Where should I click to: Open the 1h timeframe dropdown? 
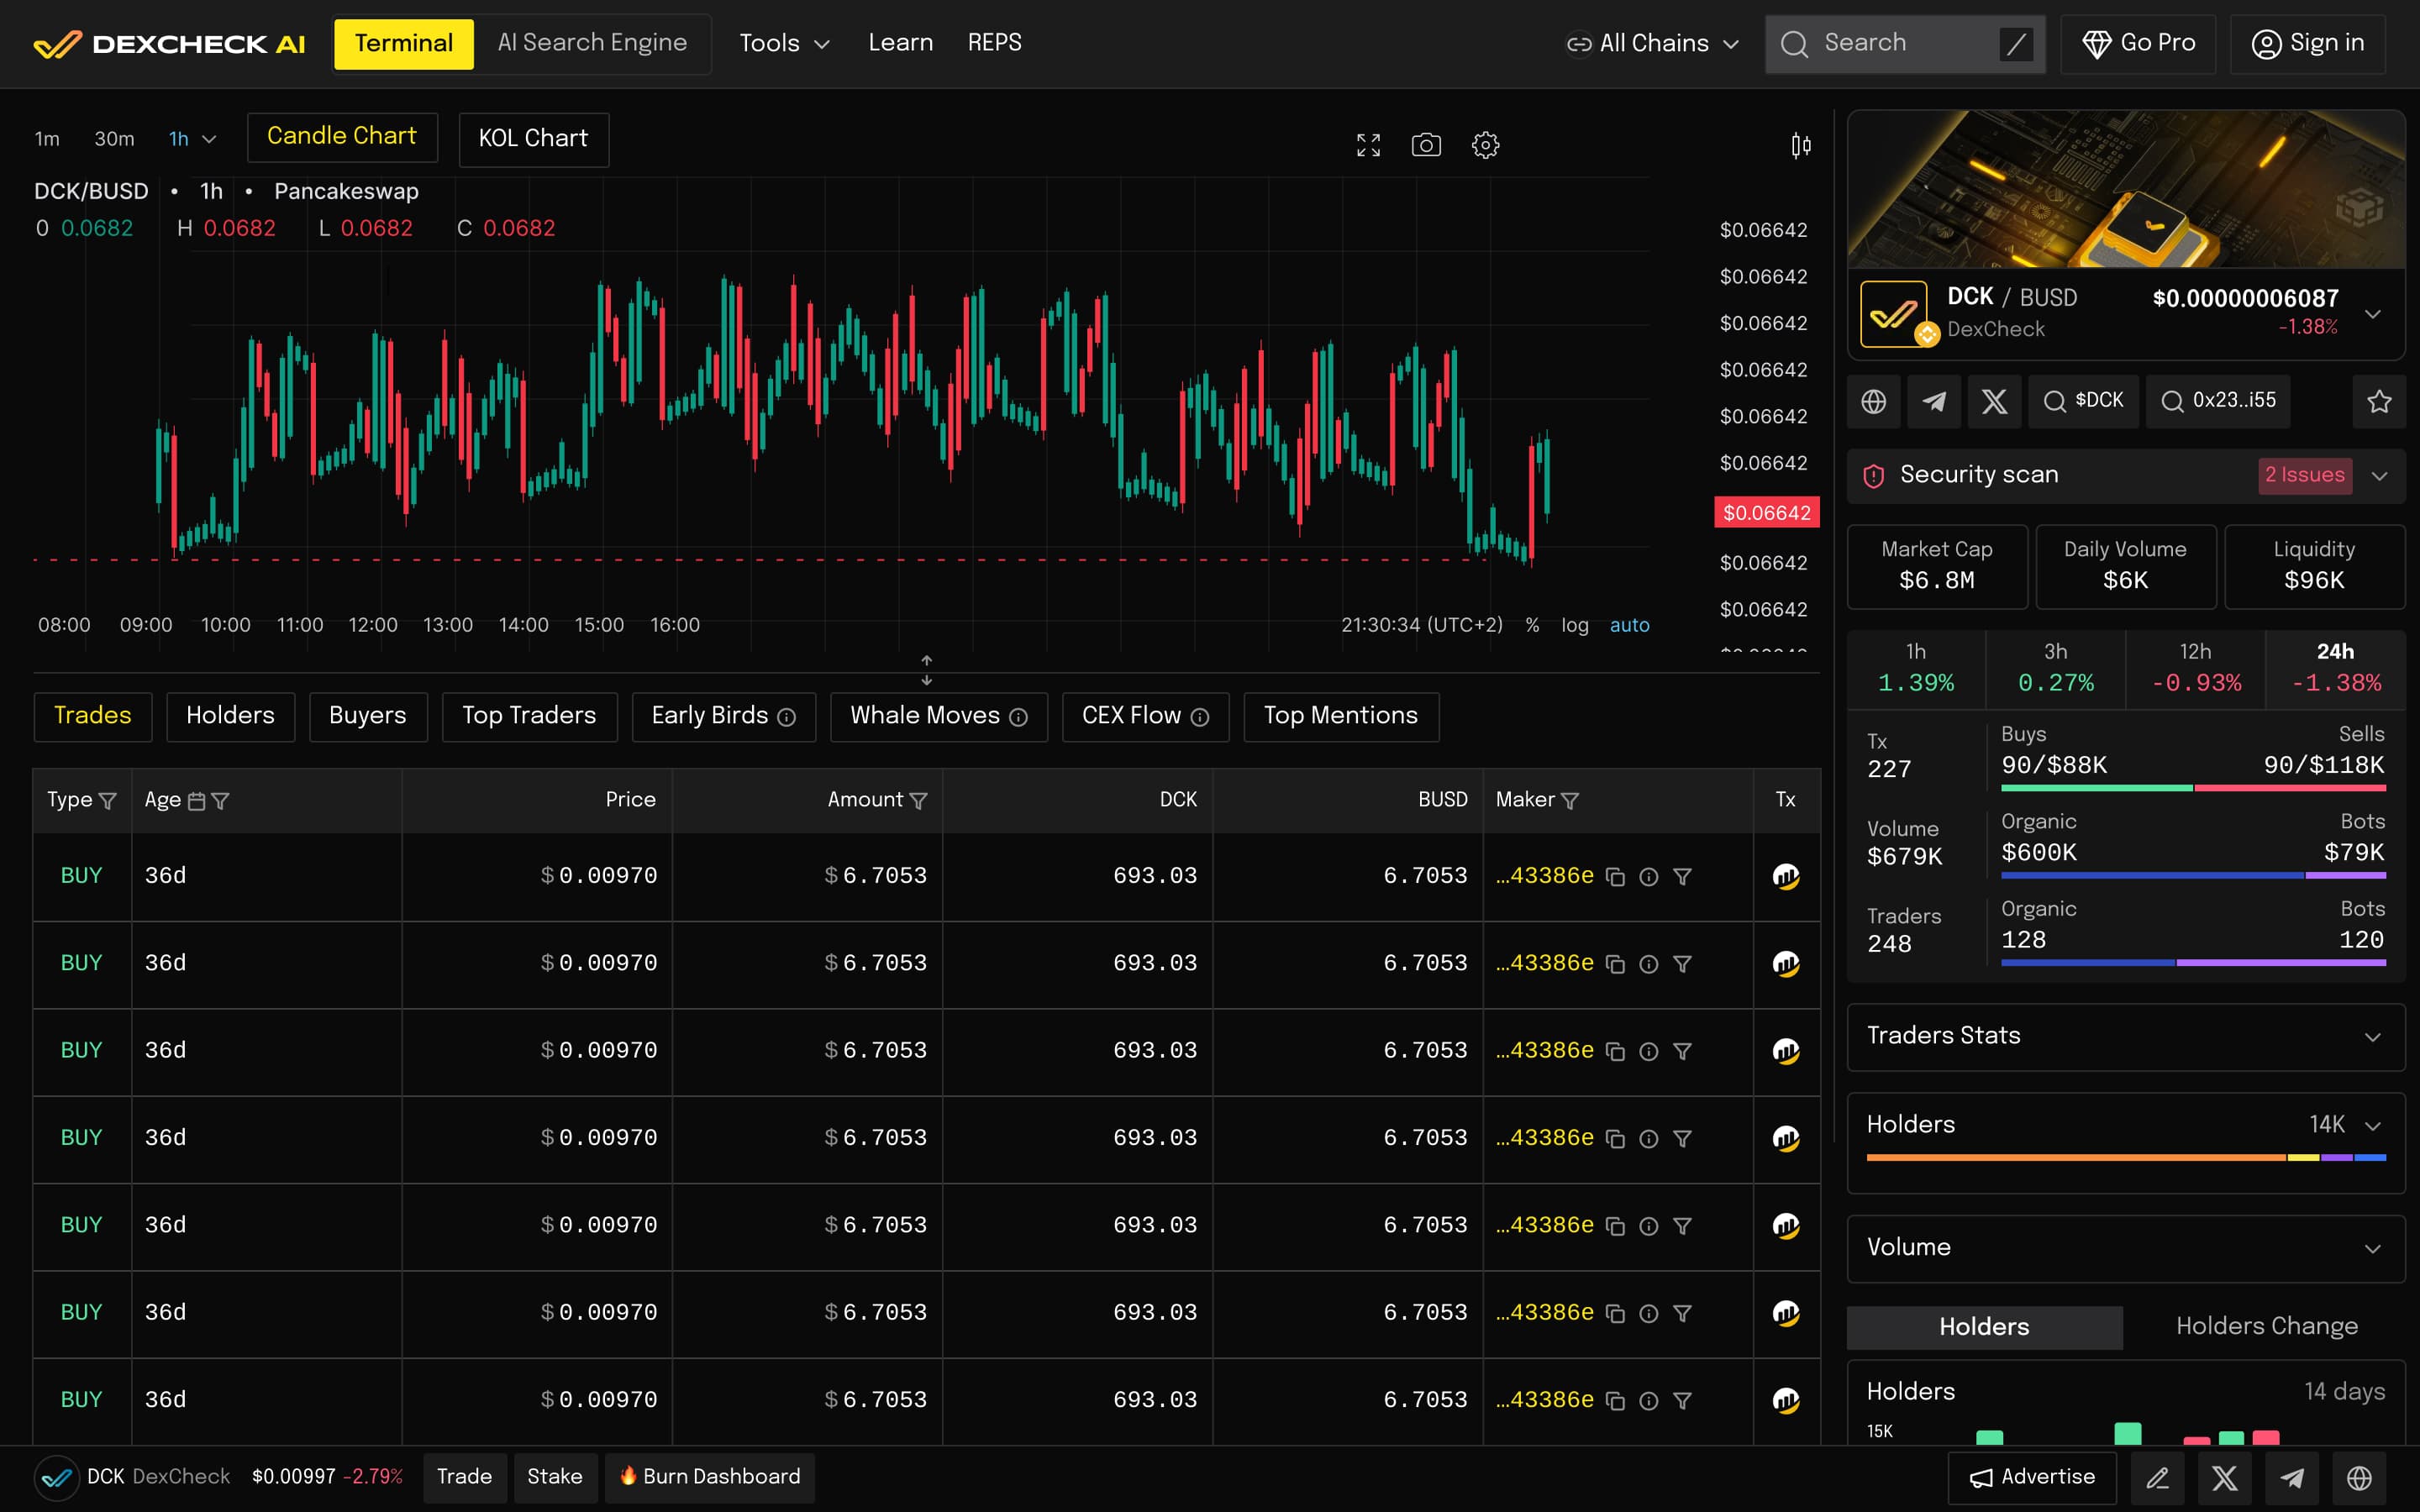[192, 139]
